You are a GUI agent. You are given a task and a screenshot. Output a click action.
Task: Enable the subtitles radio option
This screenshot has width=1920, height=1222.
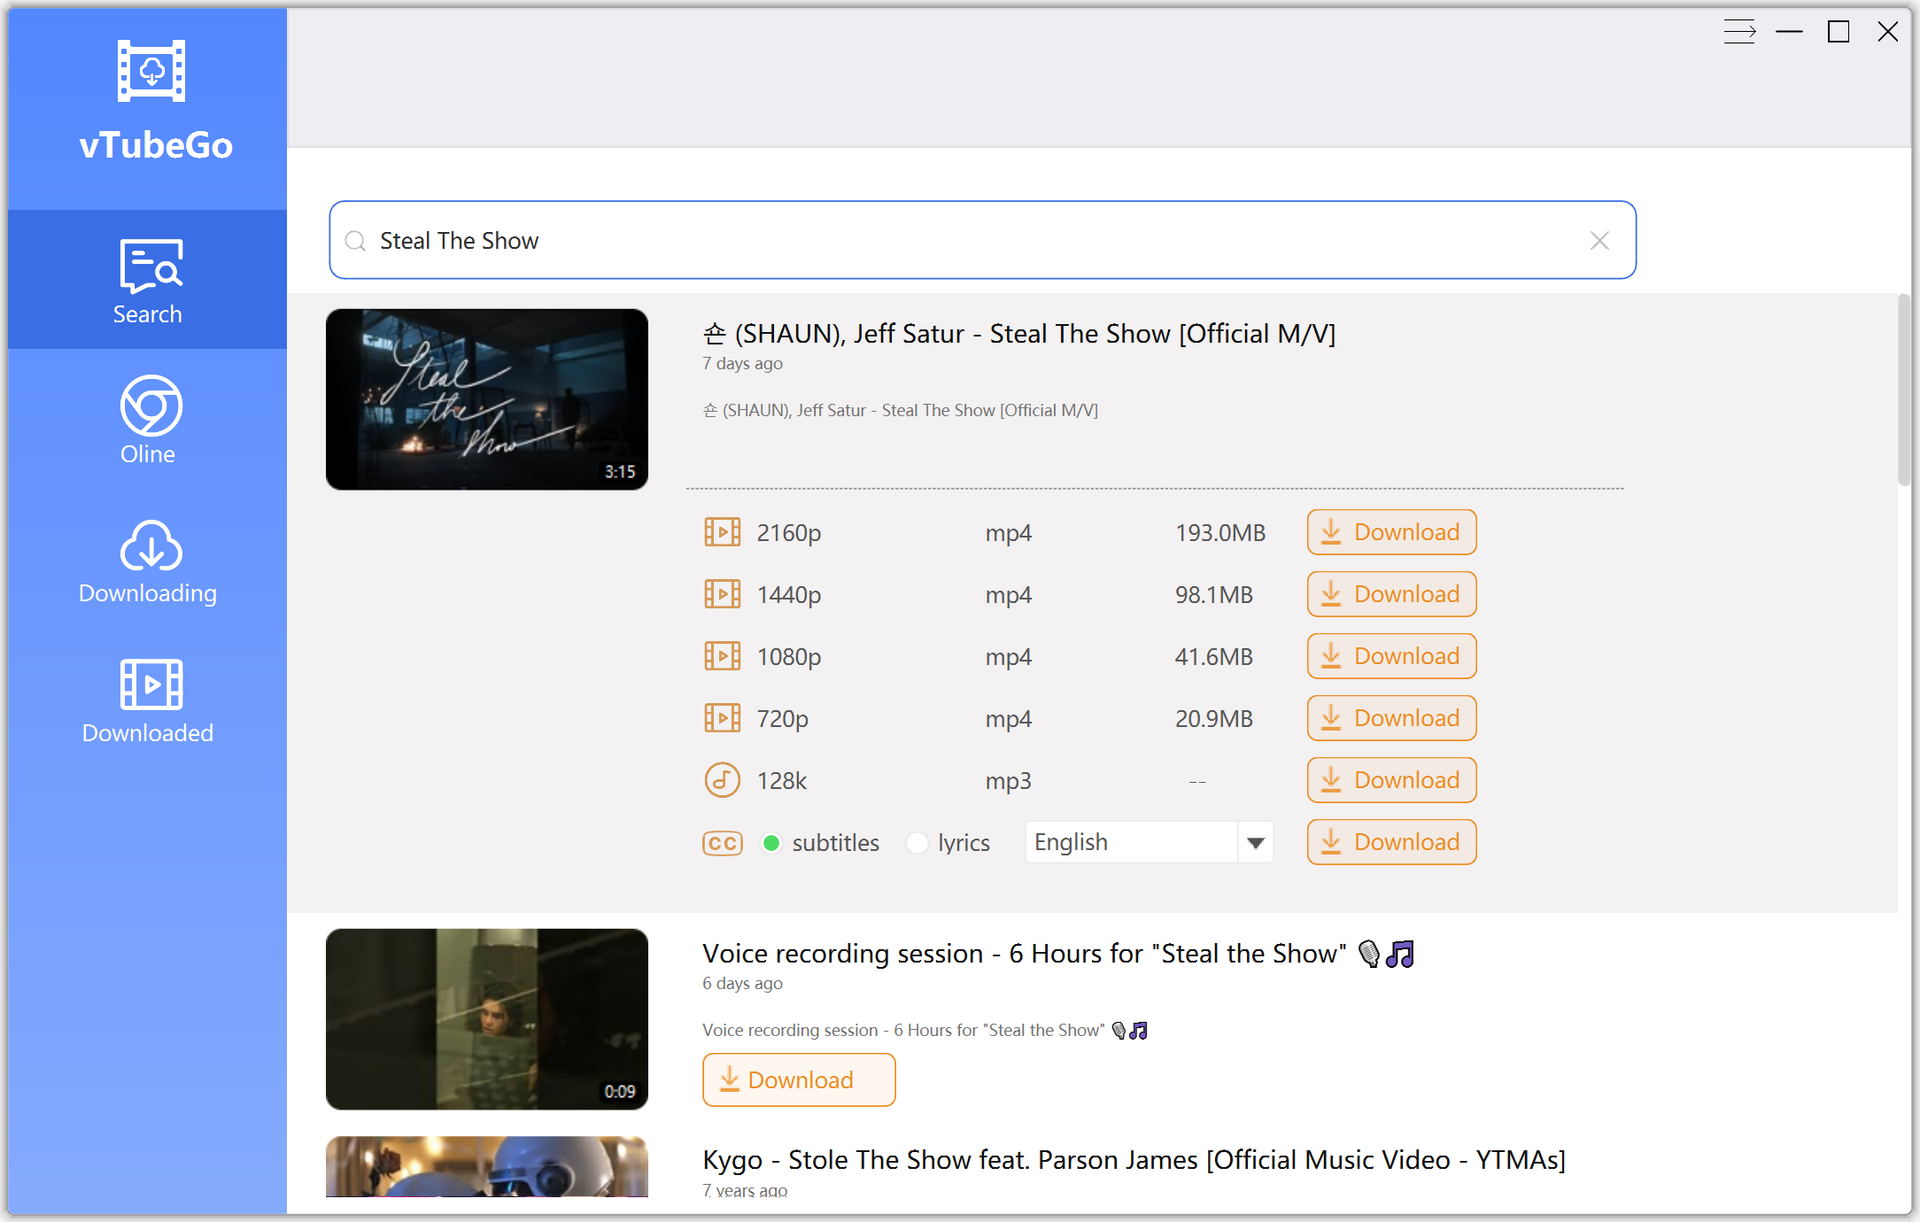[x=771, y=843]
